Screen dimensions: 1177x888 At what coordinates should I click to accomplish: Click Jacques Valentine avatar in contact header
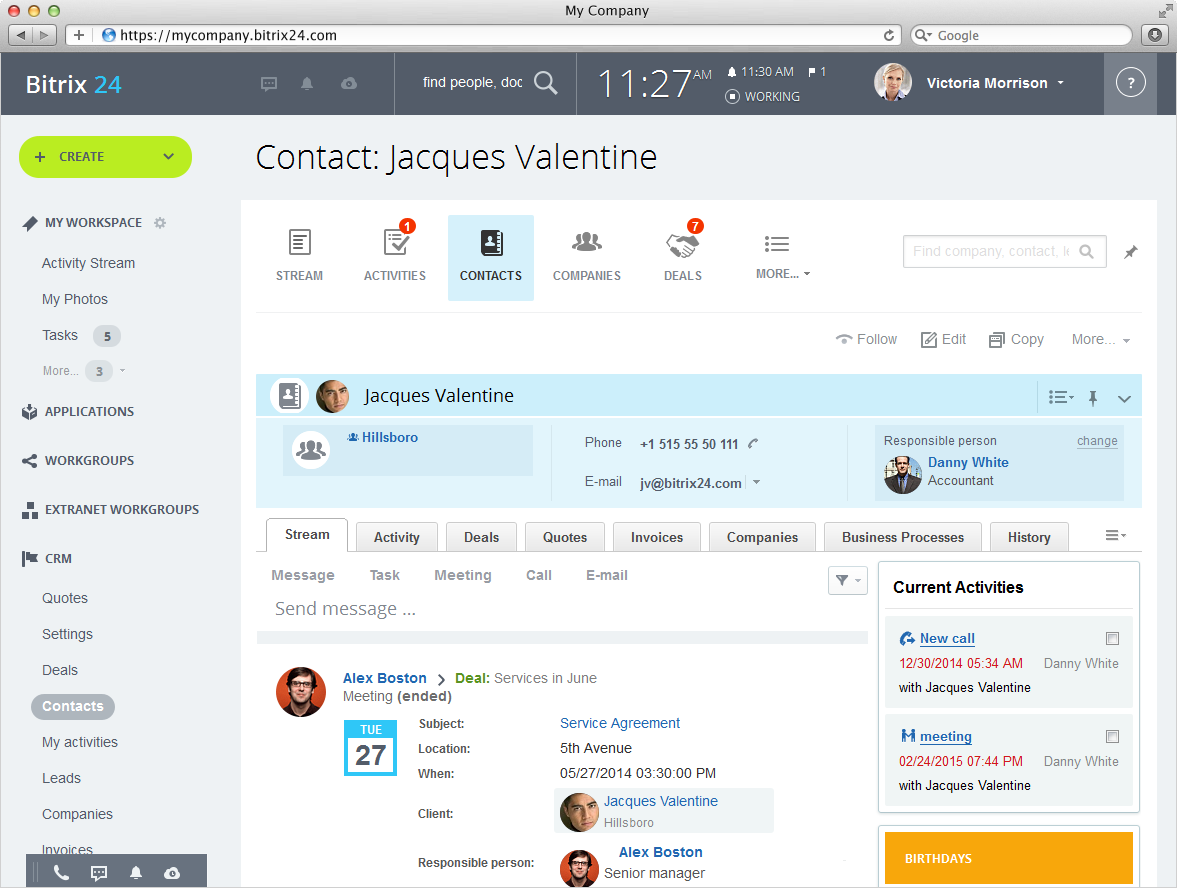(332, 396)
